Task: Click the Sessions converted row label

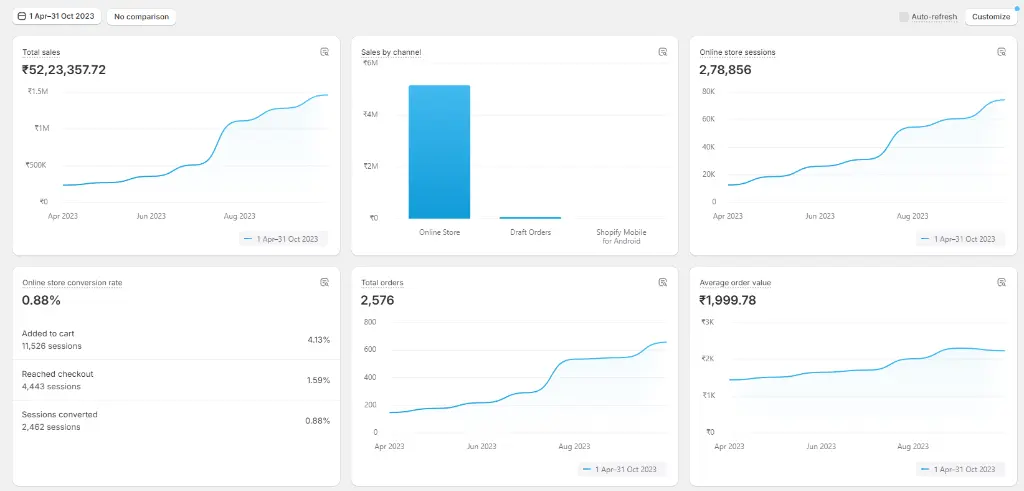Action: coord(59,415)
